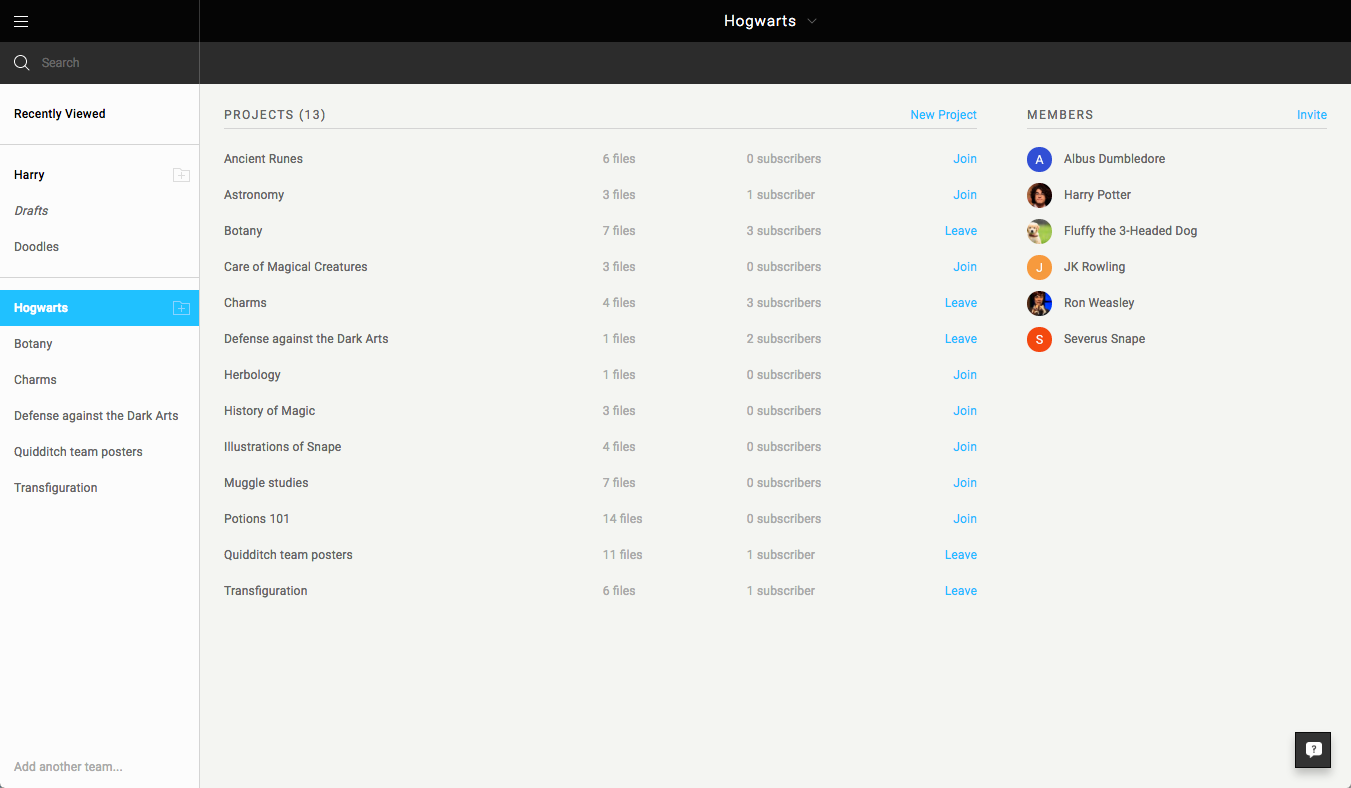1351x788 pixels.
Task: Select member name Ron Weasley
Action: [1099, 303]
